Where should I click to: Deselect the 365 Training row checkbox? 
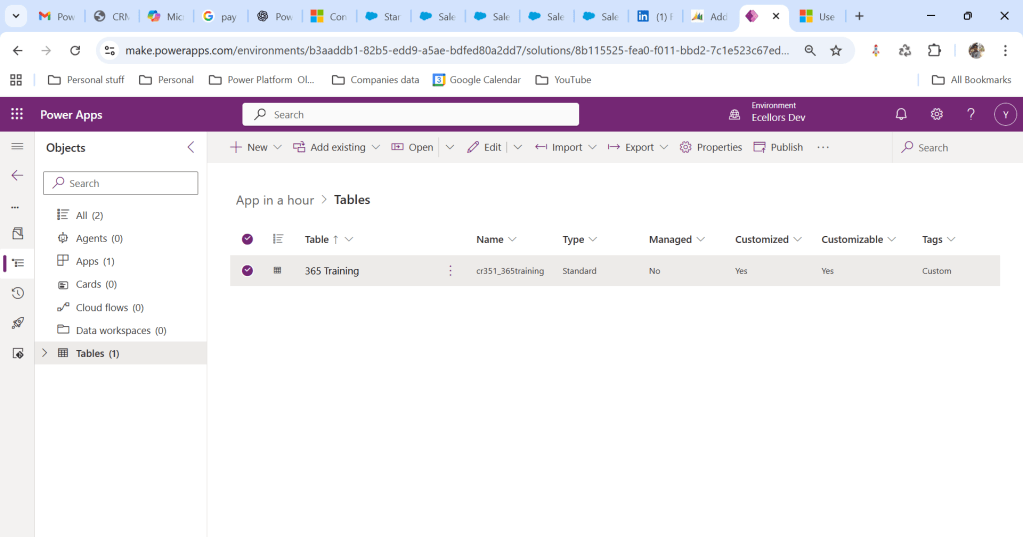(x=247, y=271)
